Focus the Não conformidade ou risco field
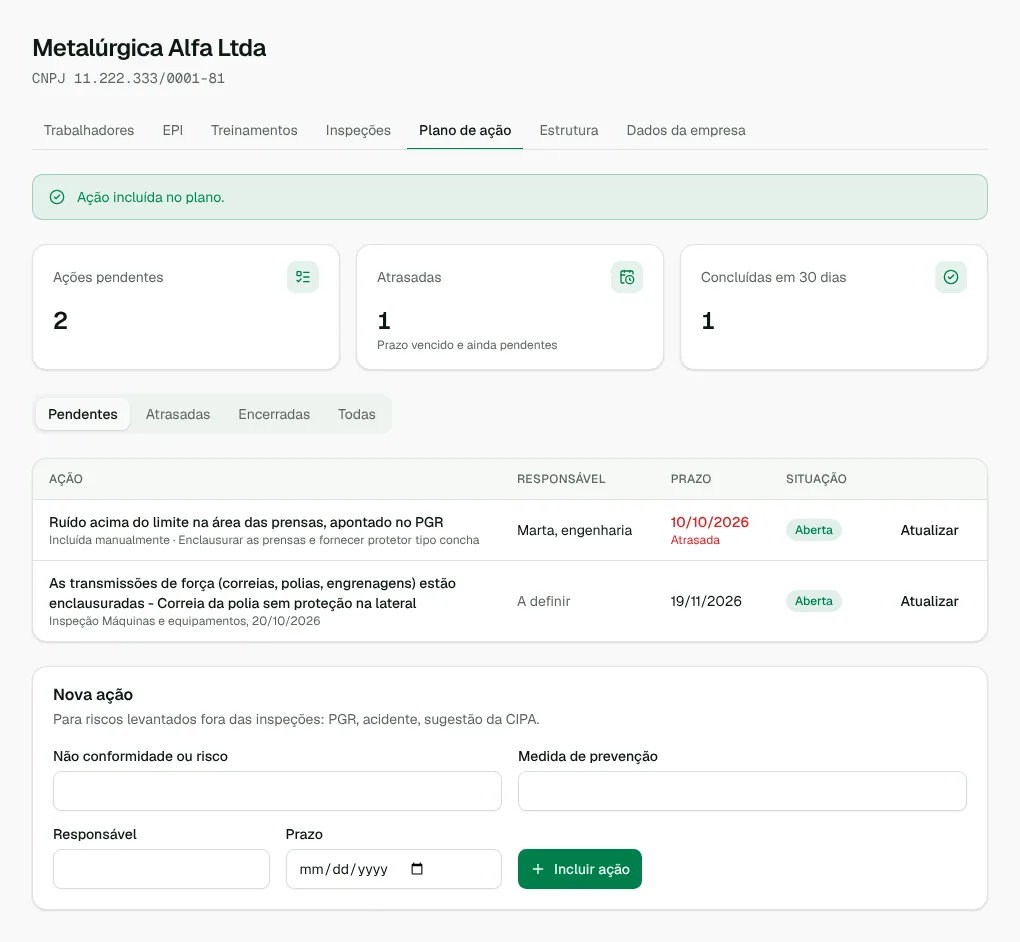This screenshot has height=942, width=1020. tap(277, 791)
